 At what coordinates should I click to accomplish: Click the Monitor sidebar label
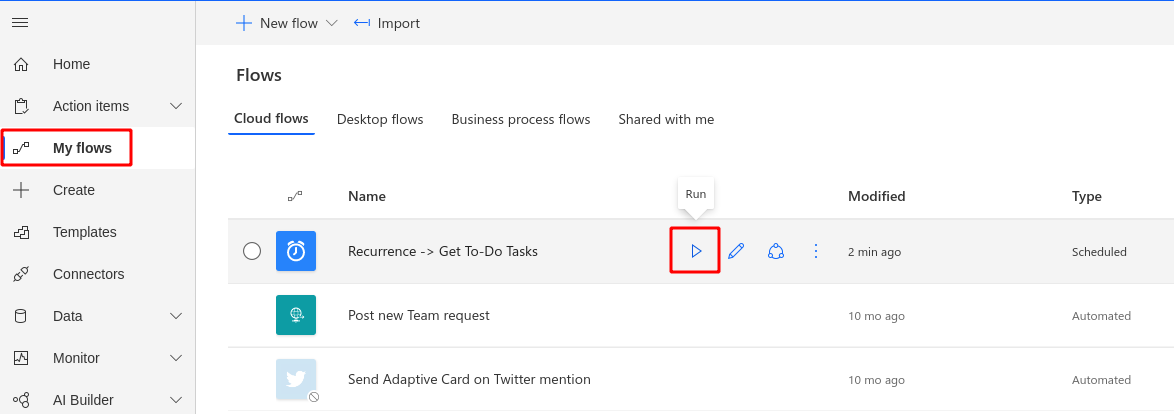(x=76, y=358)
